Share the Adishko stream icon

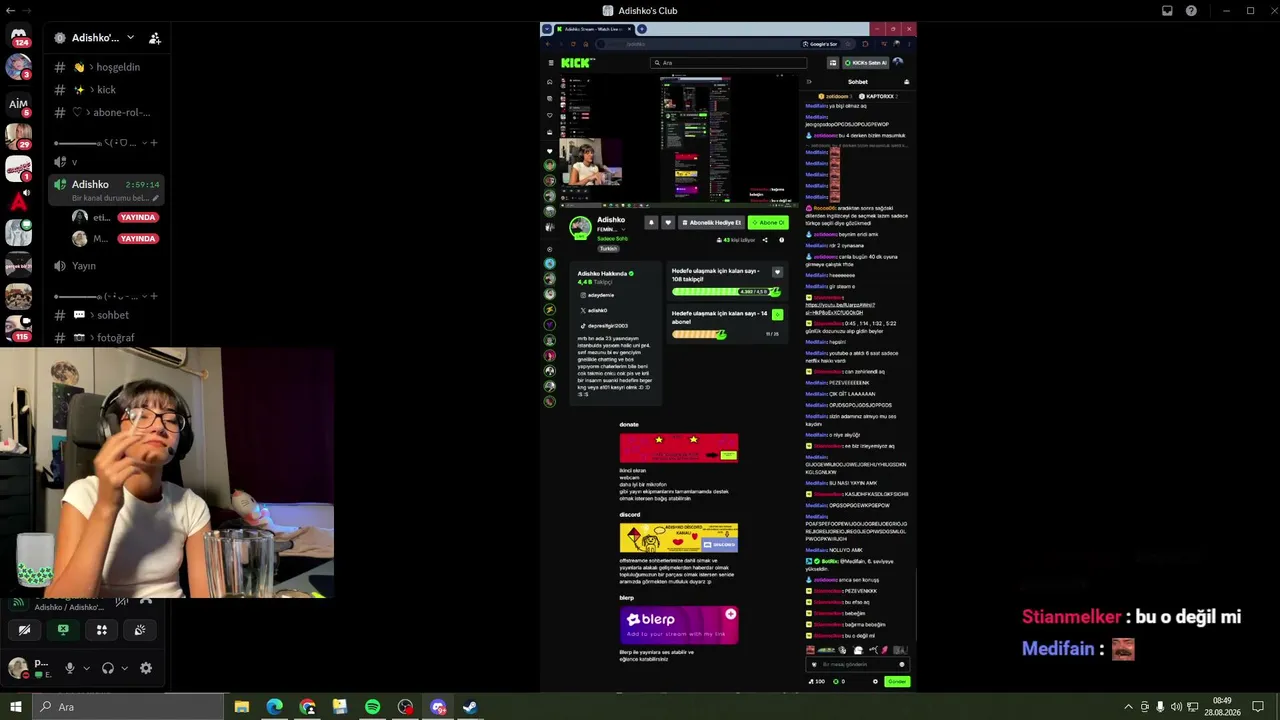pyautogui.click(x=765, y=240)
